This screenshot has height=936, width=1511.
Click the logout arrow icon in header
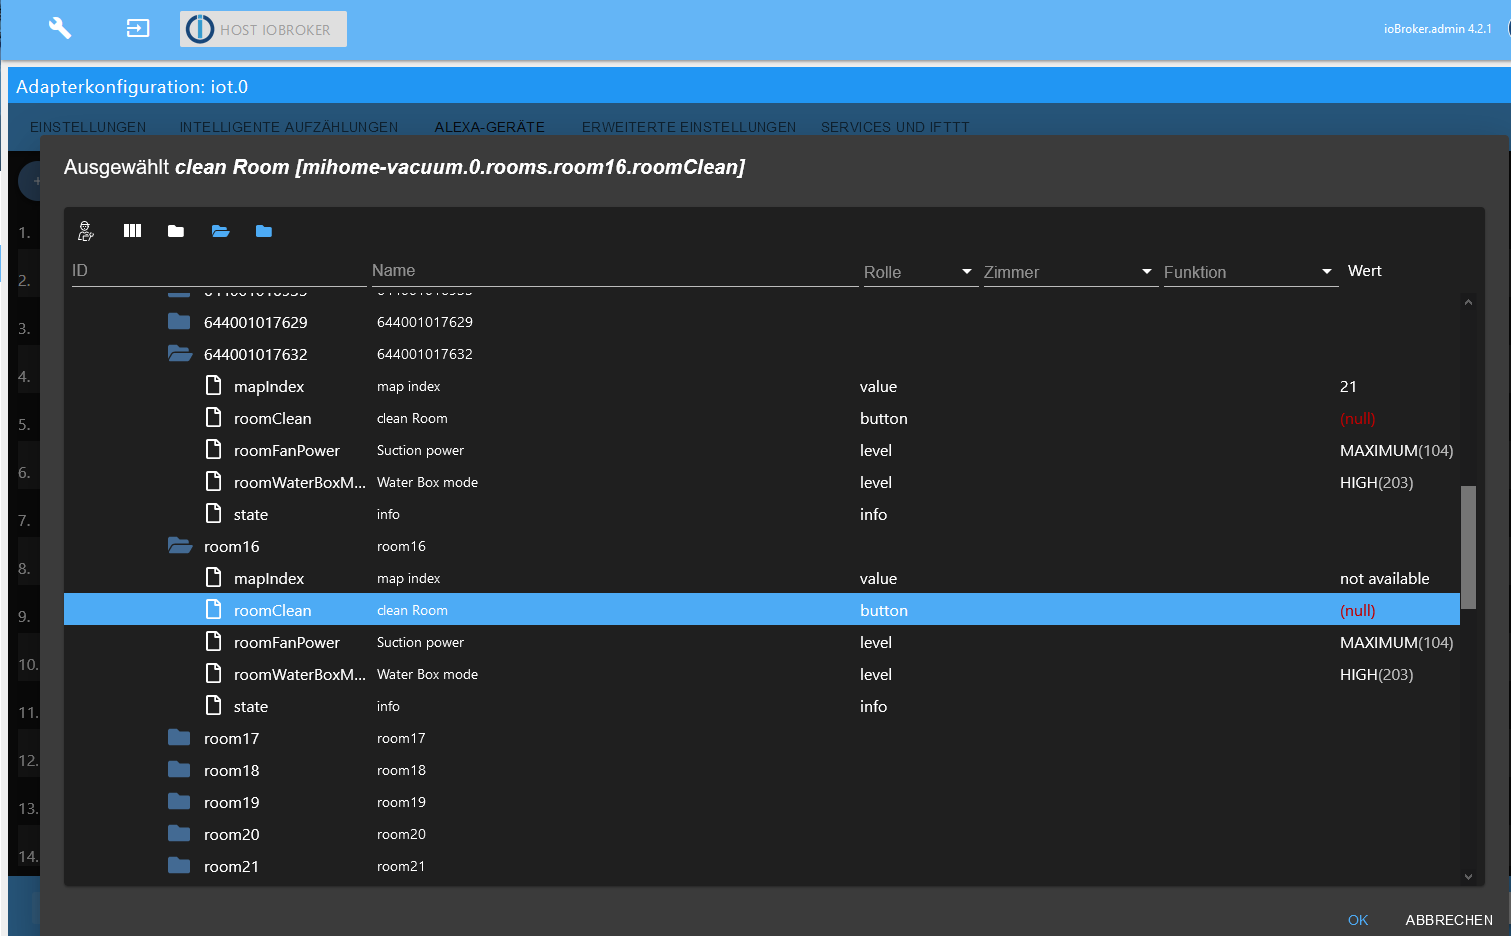pyautogui.click(x=138, y=28)
